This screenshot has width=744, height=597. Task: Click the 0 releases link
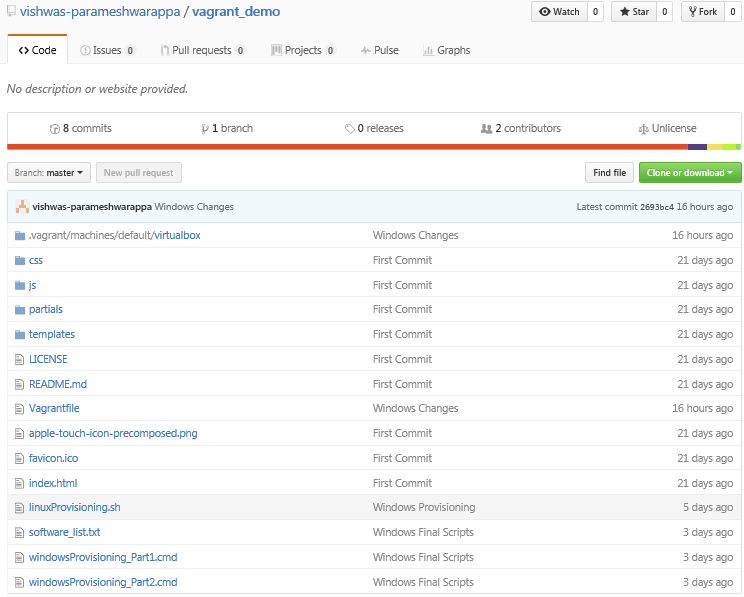374,129
